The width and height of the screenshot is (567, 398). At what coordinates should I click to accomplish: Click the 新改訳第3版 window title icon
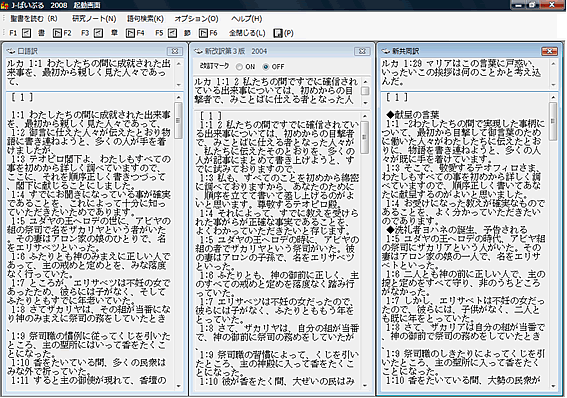pyautogui.click(x=198, y=51)
